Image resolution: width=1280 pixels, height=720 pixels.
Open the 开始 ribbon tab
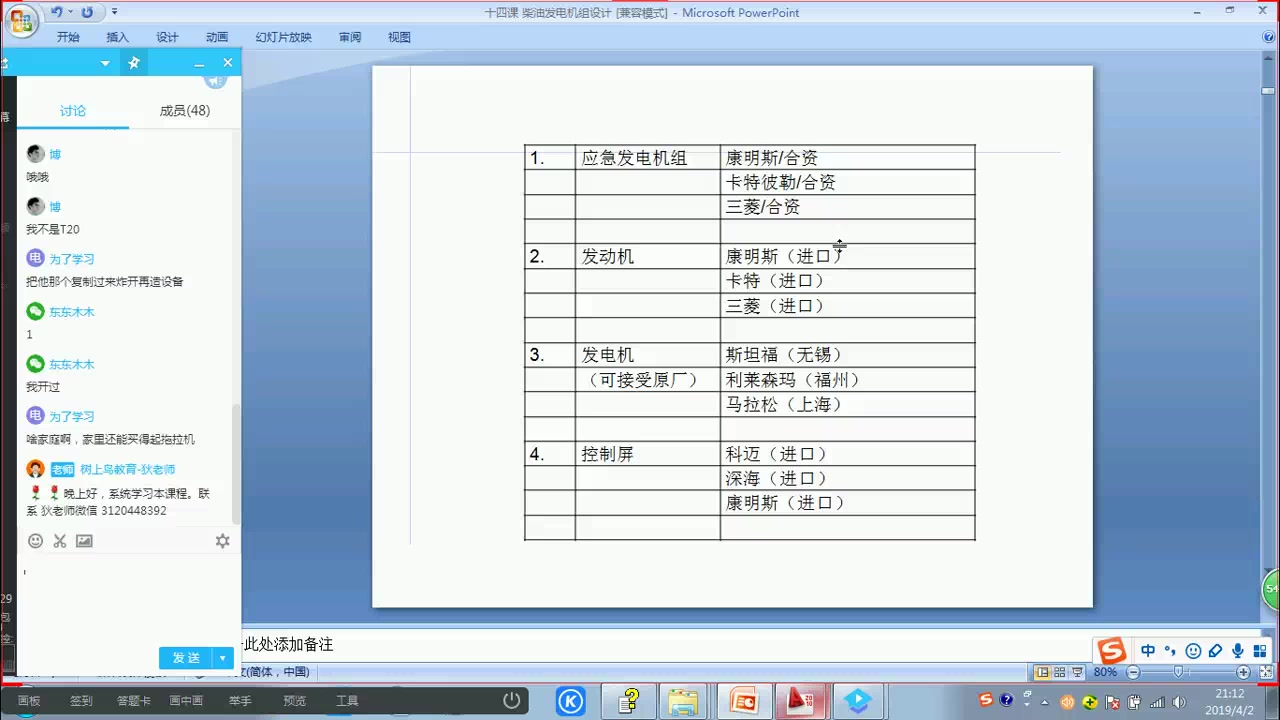[68, 37]
